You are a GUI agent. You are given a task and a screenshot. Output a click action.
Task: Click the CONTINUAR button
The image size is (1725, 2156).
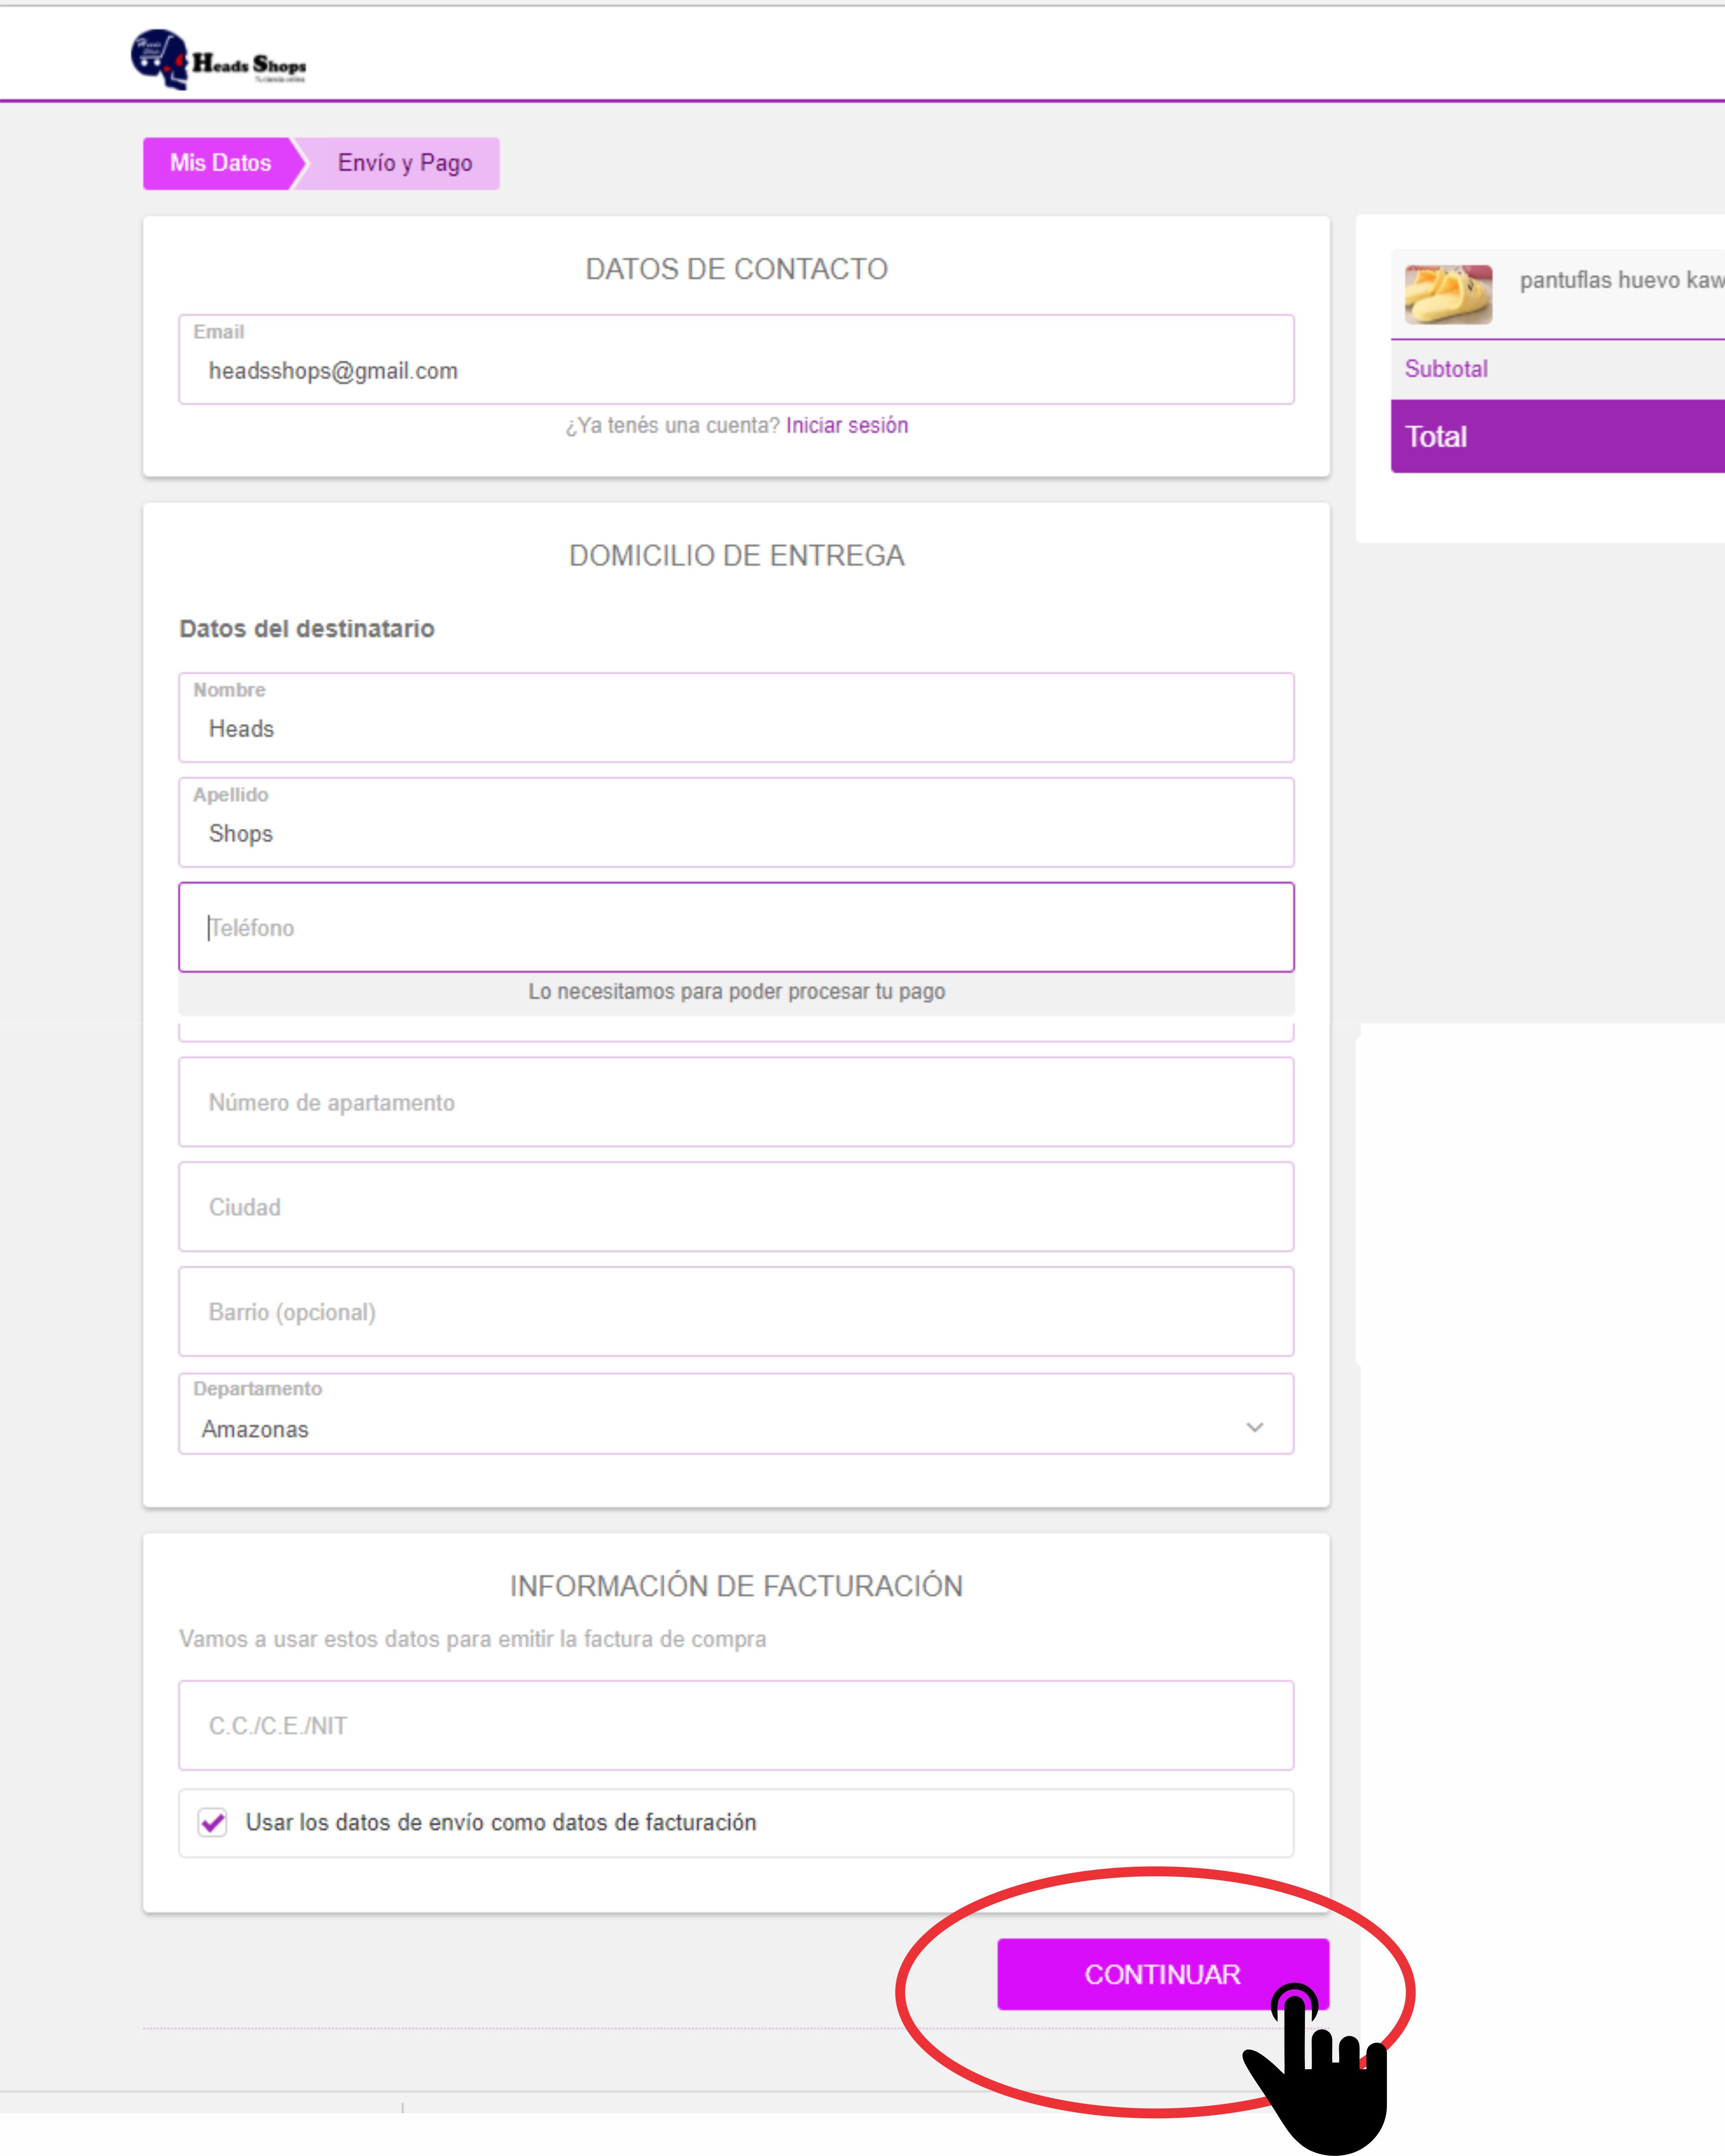click(x=1163, y=1975)
